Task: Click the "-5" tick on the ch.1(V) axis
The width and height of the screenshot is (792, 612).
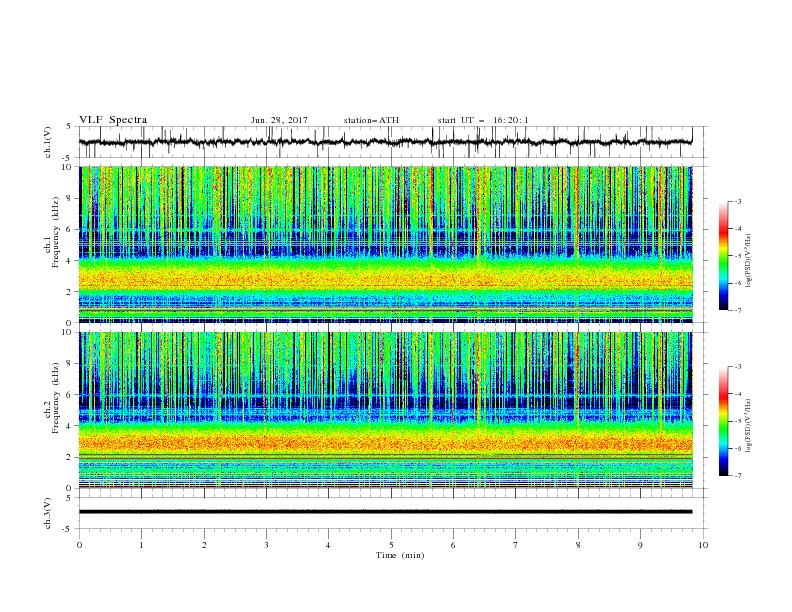Action: [x=68, y=158]
